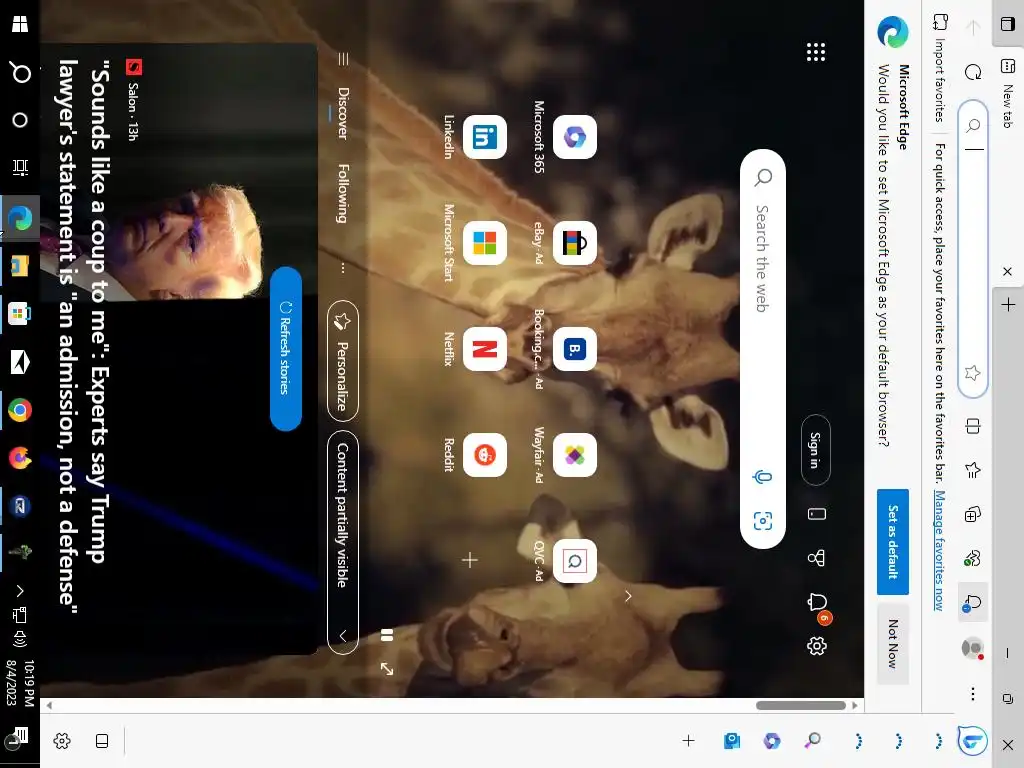Open Browser essentials heart icon

pos(972,558)
